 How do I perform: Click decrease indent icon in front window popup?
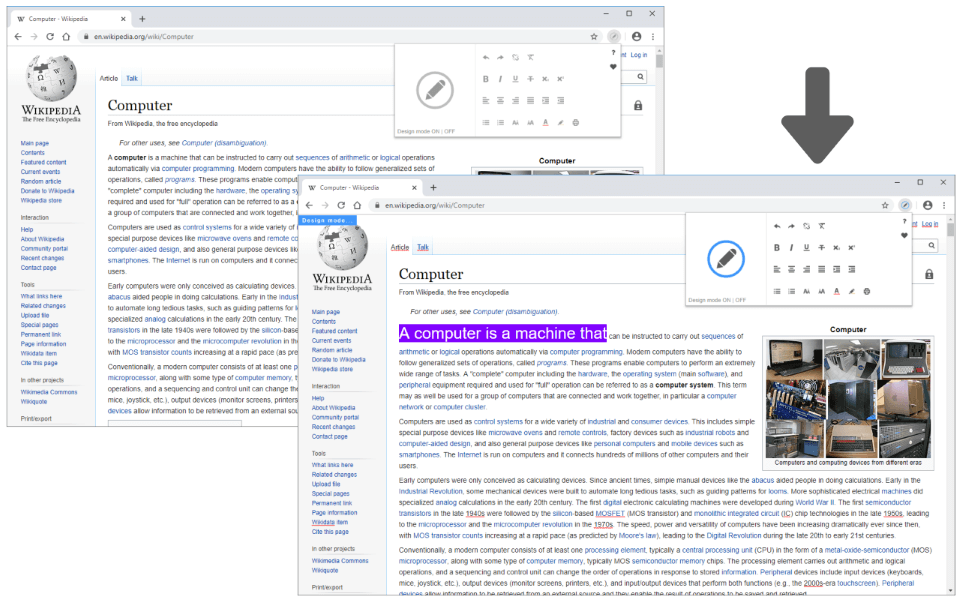point(852,269)
